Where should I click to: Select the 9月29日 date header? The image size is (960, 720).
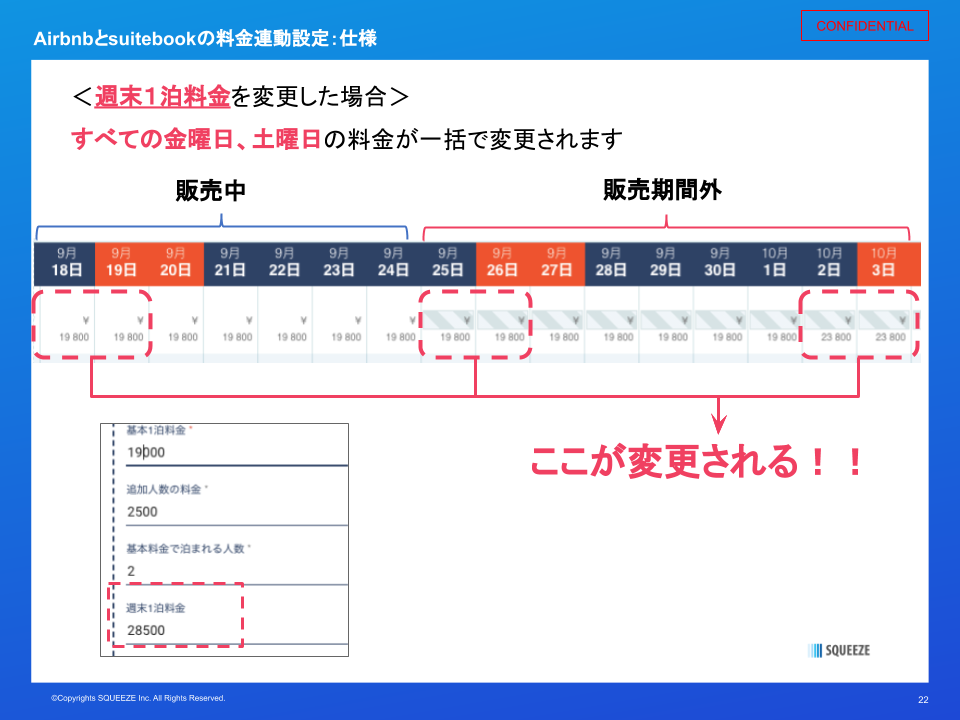coord(666,264)
